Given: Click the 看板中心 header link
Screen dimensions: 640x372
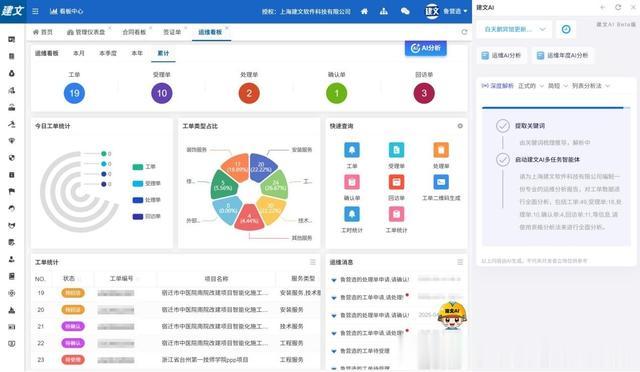Looking at the screenshot, I should pos(66,11).
